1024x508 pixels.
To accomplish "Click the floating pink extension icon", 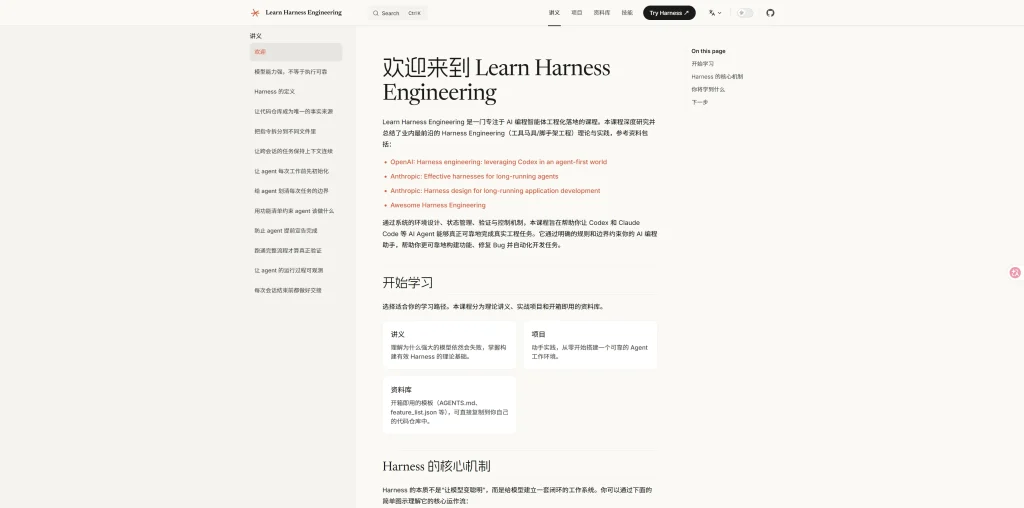I will [1015, 273].
